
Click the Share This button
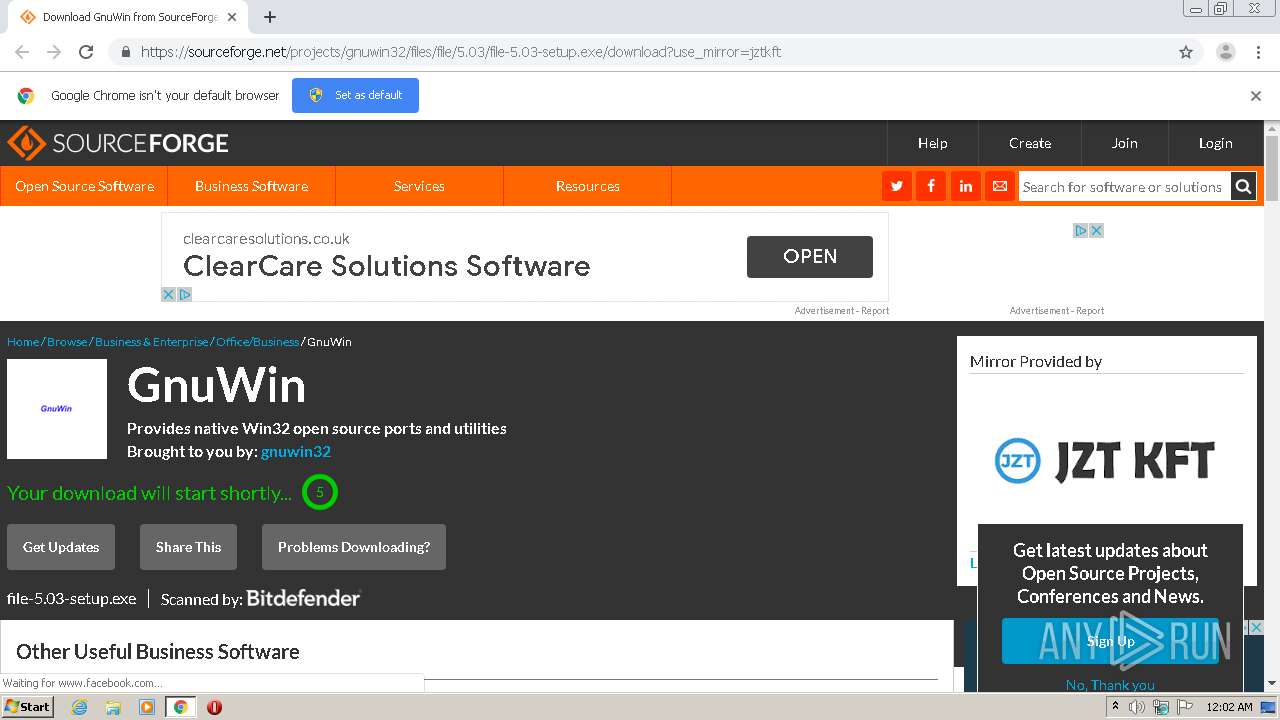coord(188,547)
